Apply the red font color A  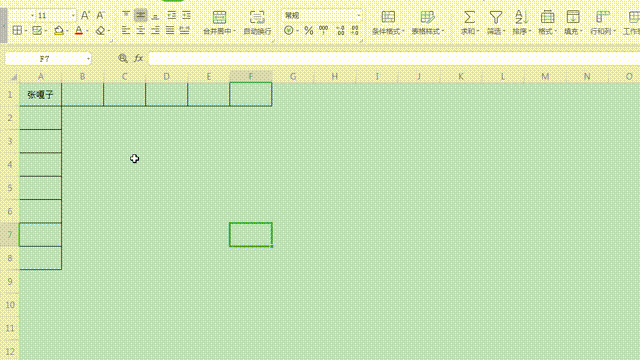79,30
